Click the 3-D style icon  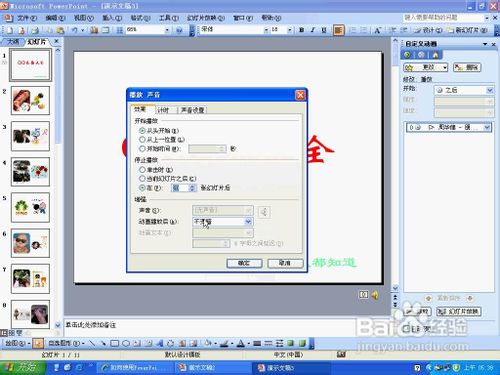(302, 343)
